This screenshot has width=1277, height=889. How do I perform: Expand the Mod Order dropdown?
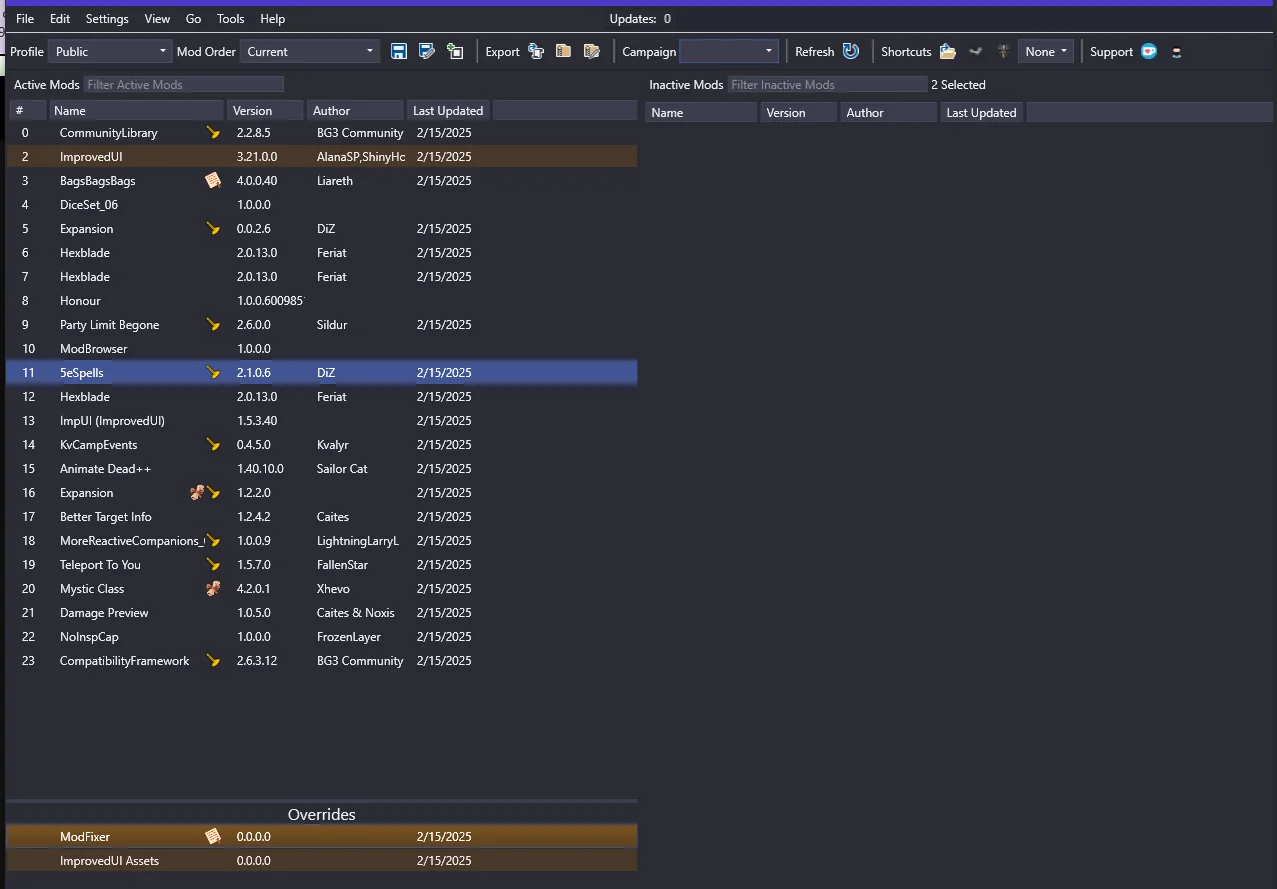click(310, 51)
